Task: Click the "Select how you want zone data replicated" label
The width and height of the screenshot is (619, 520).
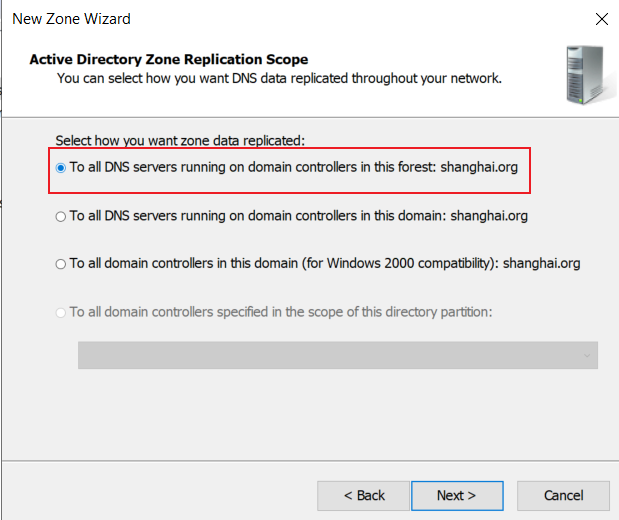Action: coord(180,141)
